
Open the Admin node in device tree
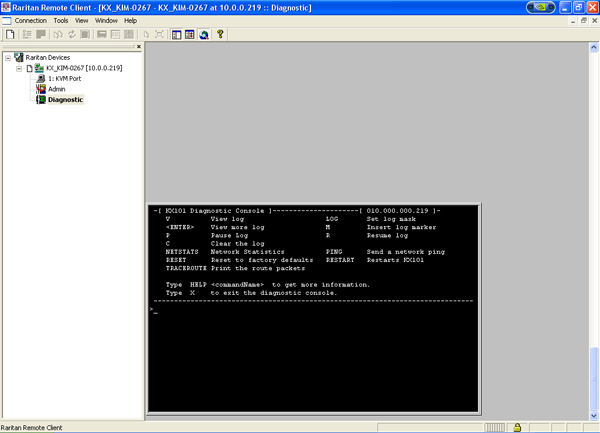pyautogui.click(x=57, y=89)
